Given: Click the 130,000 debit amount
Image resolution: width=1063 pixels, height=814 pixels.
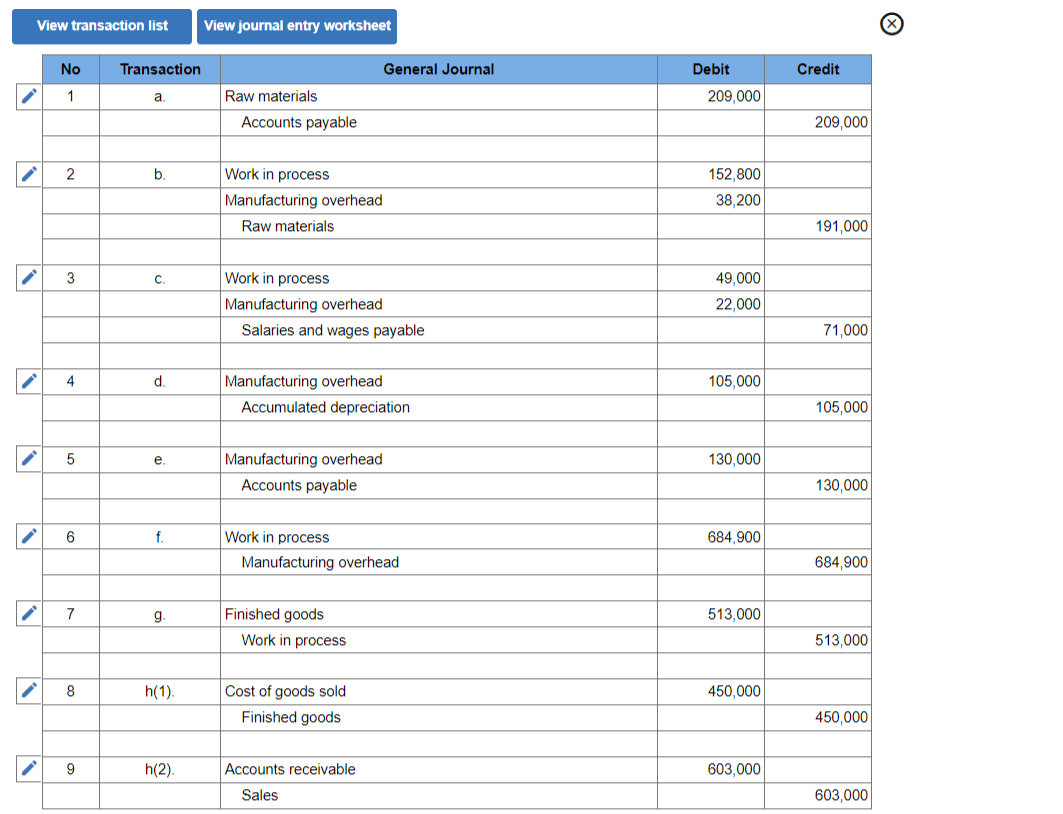Looking at the screenshot, I should [x=710, y=459].
